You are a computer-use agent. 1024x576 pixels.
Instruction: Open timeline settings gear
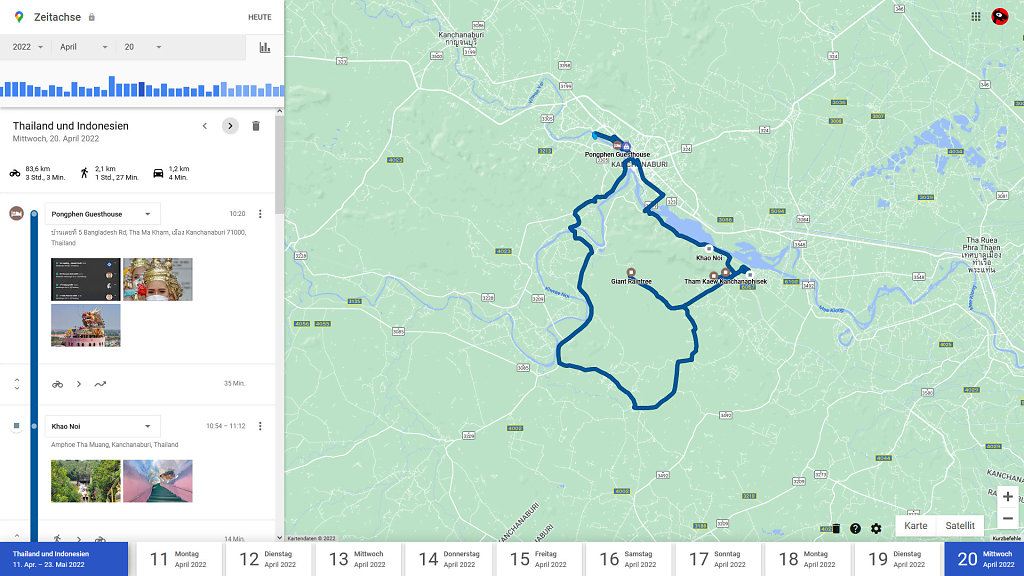[x=876, y=528]
